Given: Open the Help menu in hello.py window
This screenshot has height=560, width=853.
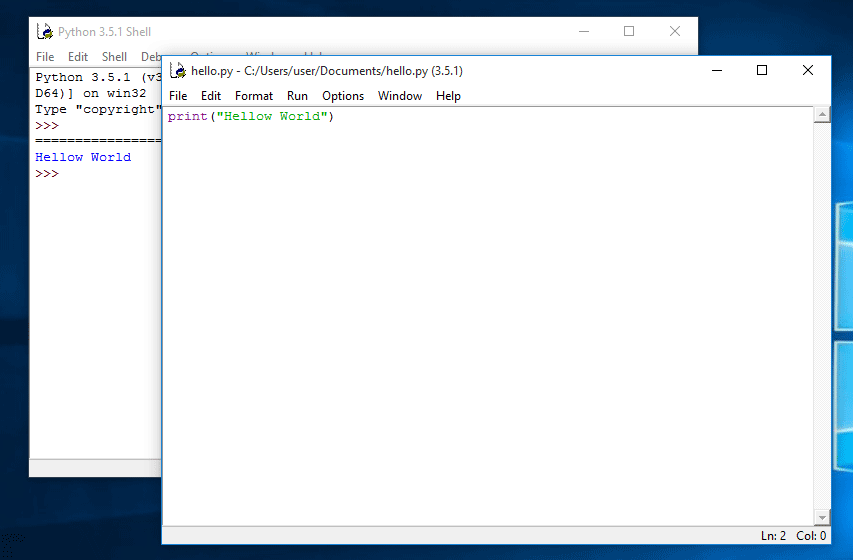Looking at the screenshot, I should (x=448, y=96).
